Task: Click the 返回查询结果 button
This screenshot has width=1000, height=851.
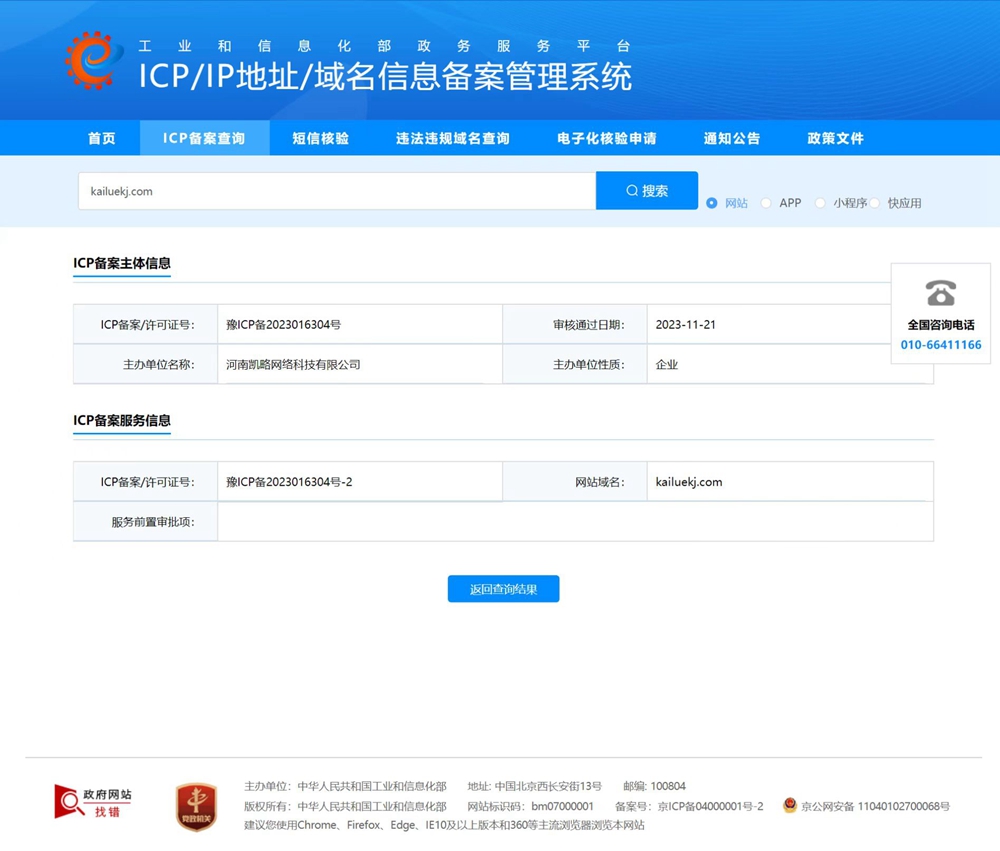Action: coord(503,589)
